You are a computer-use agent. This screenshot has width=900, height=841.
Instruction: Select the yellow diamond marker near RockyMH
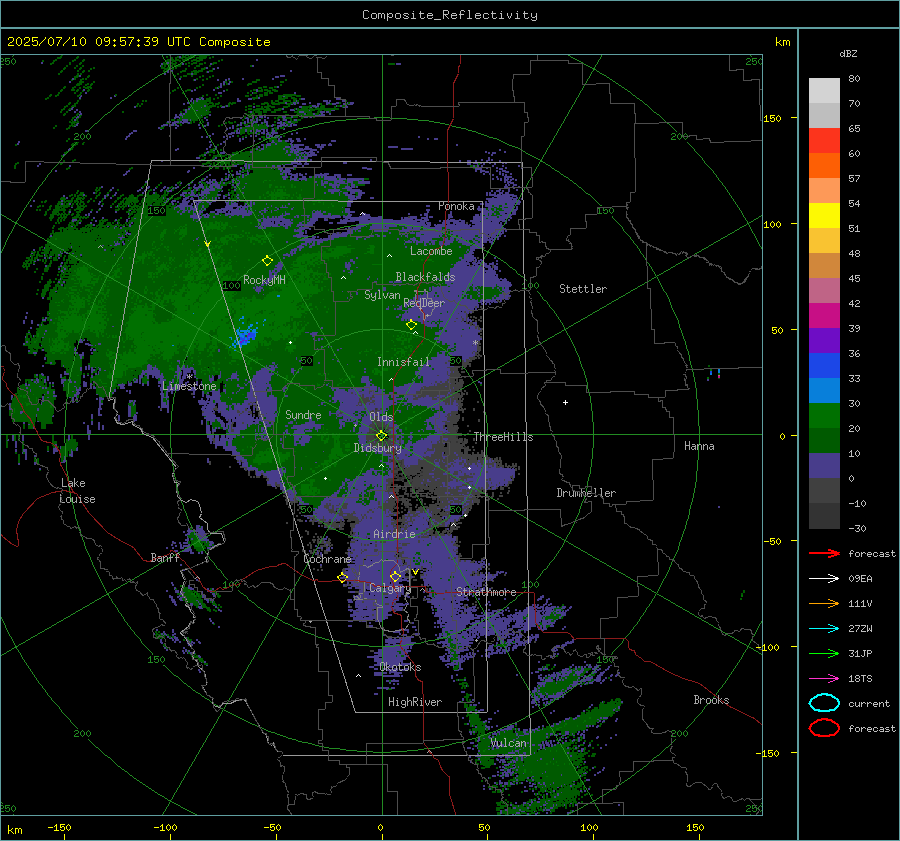pos(267,261)
